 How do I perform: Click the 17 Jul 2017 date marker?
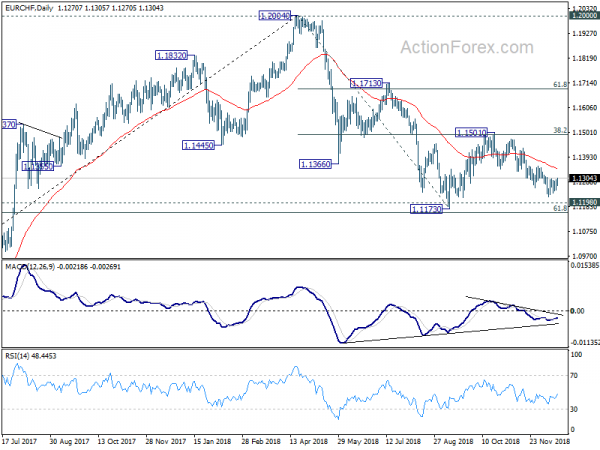click(x=20, y=441)
